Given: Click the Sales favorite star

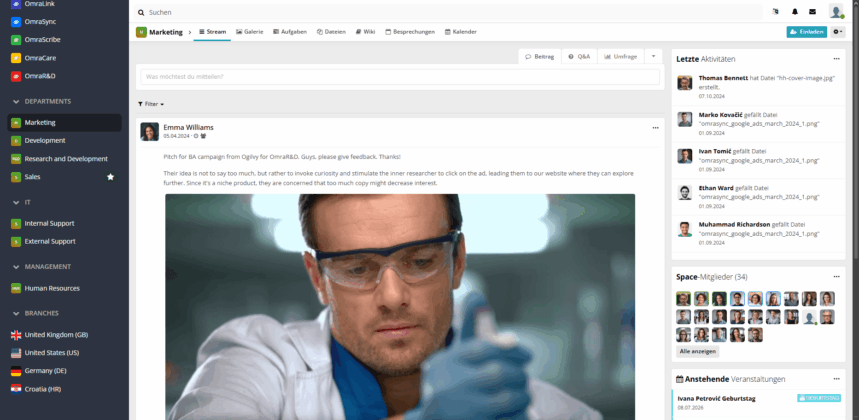Looking at the screenshot, I should (x=111, y=177).
